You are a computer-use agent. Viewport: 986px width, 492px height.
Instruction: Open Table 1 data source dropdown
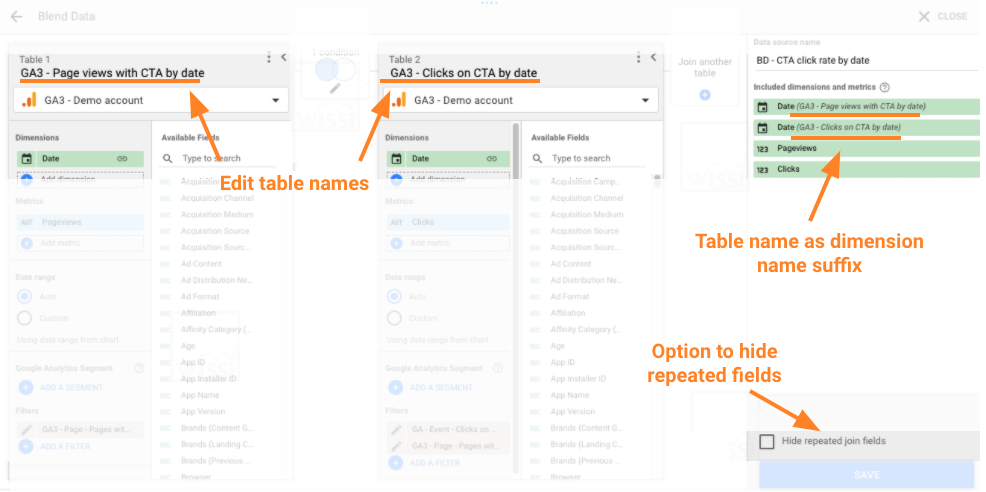[151, 100]
